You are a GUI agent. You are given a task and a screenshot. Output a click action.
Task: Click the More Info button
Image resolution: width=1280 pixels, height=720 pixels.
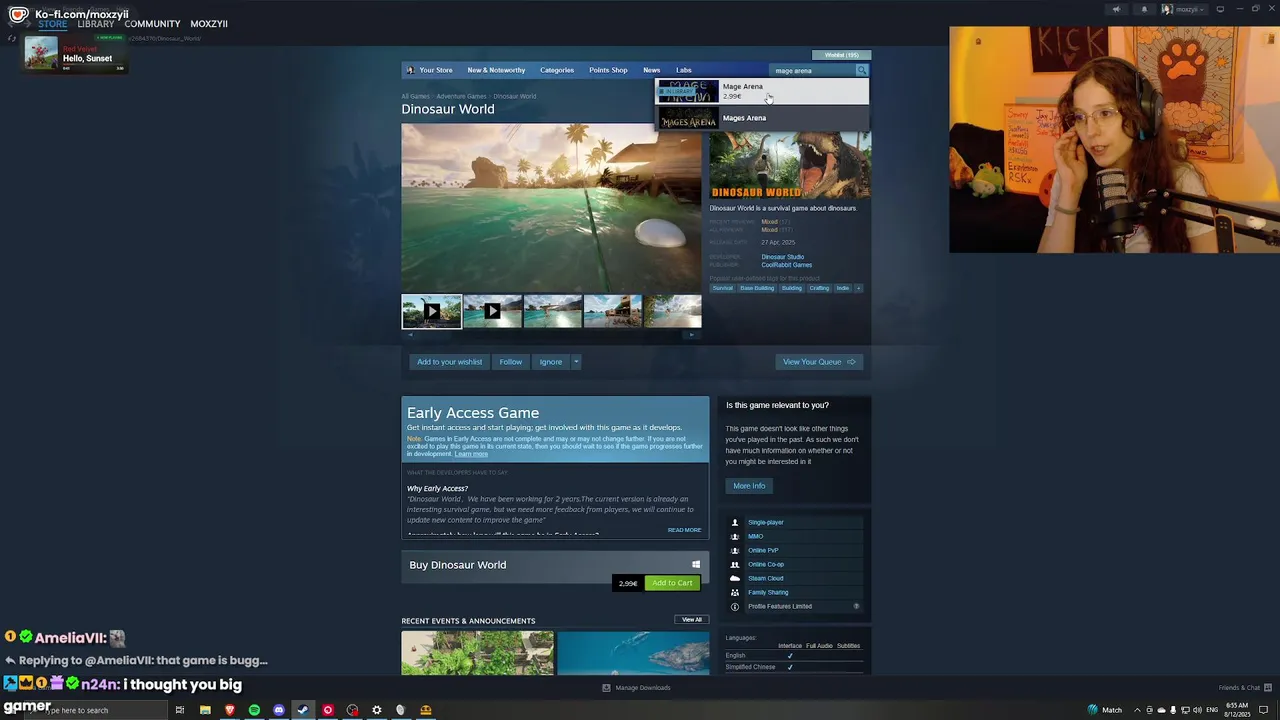click(x=749, y=486)
